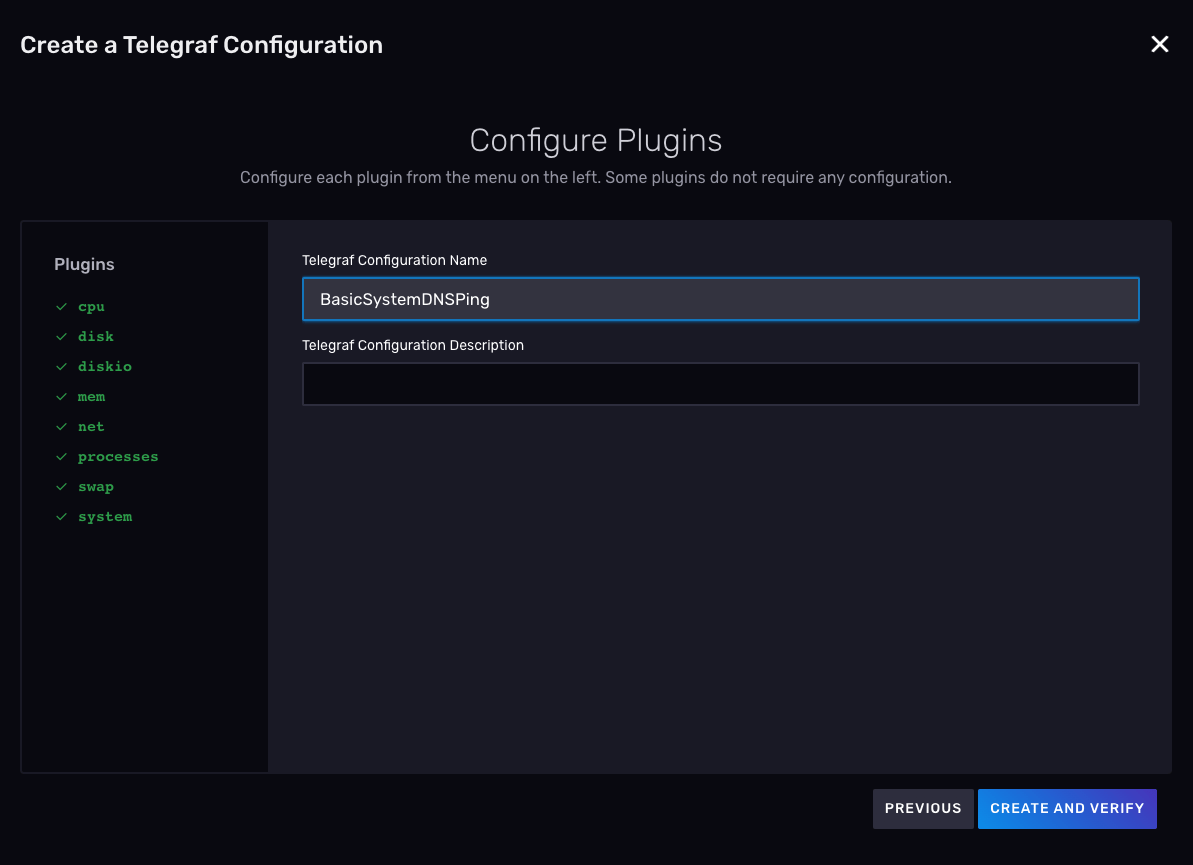This screenshot has height=865, width=1193.
Task: Click the Telegraf Configuration Name label
Action: (x=394, y=260)
